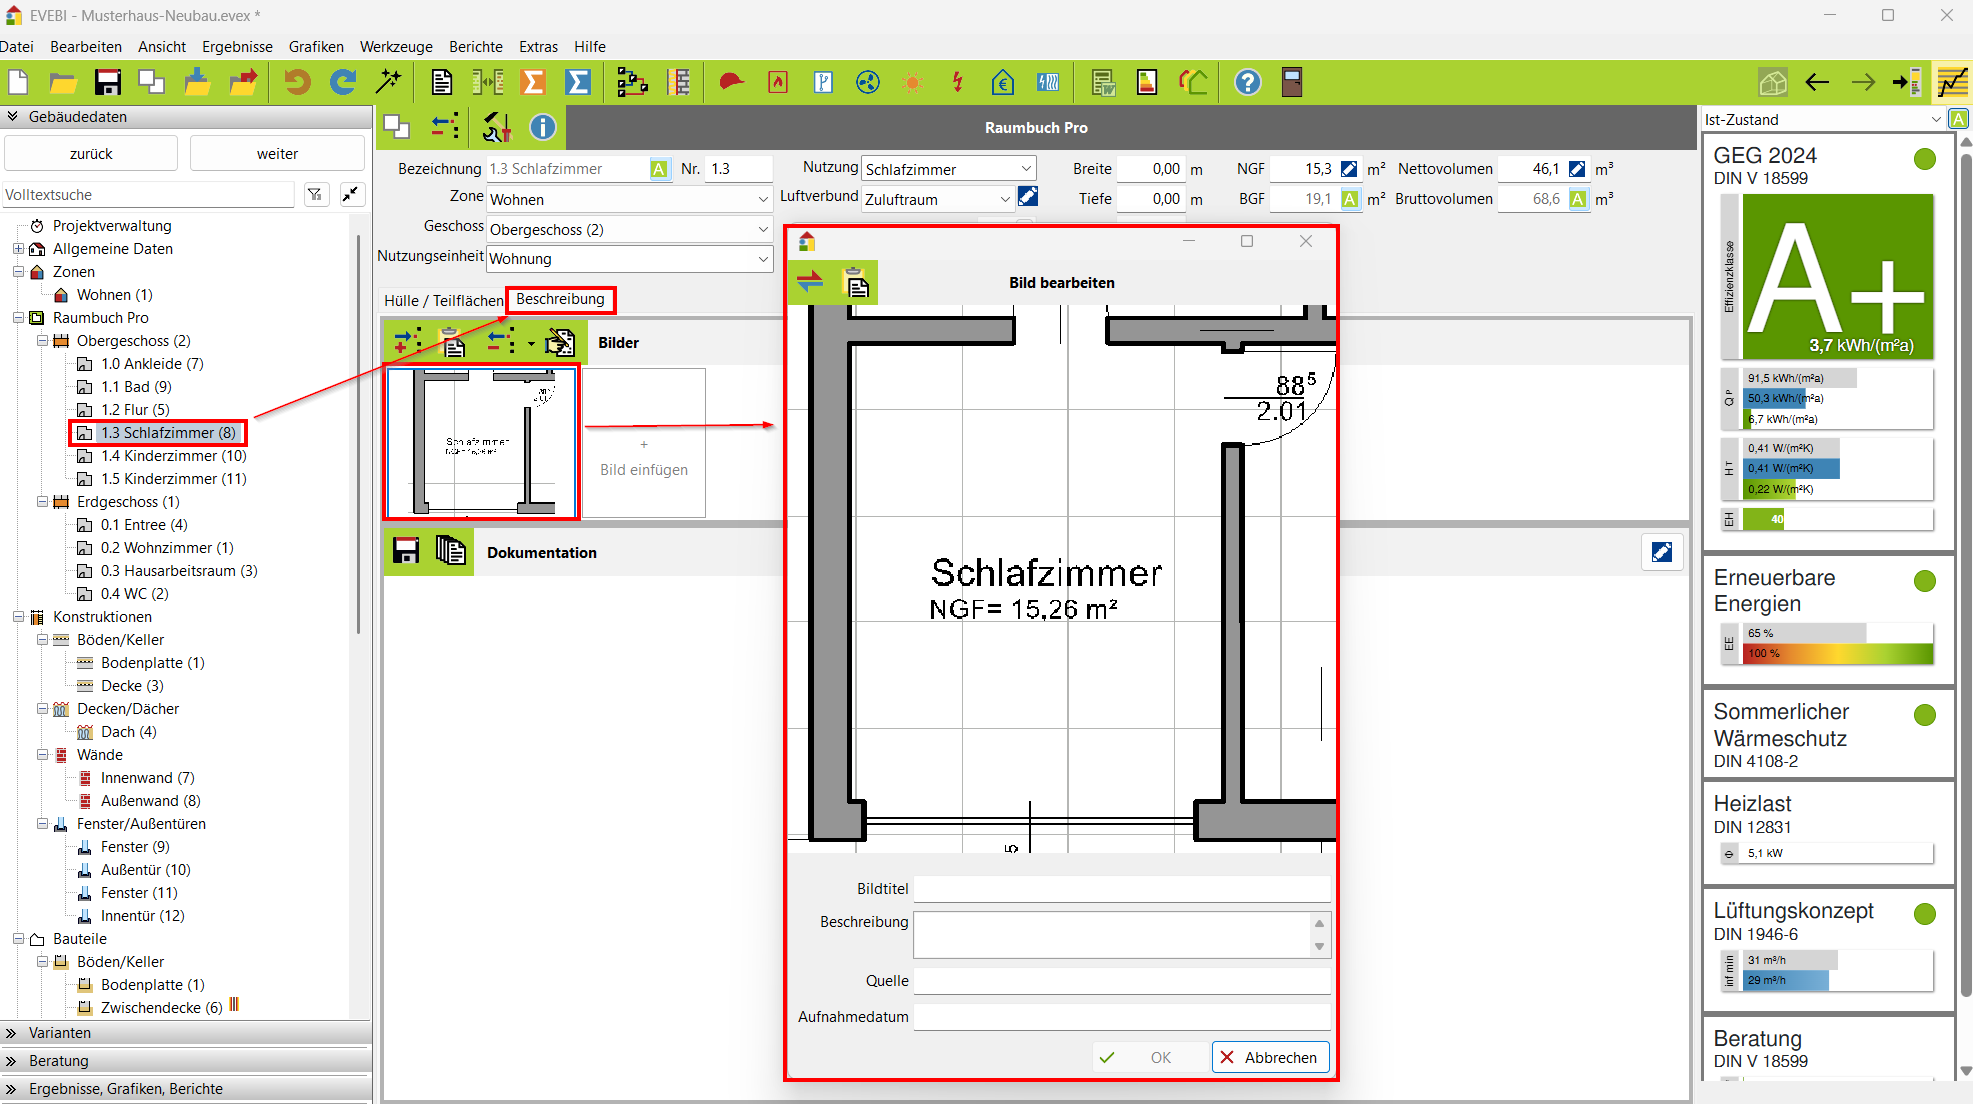Toggle the green A auto button next to Bezeichnung
1973x1104 pixels.
[659, 169]
